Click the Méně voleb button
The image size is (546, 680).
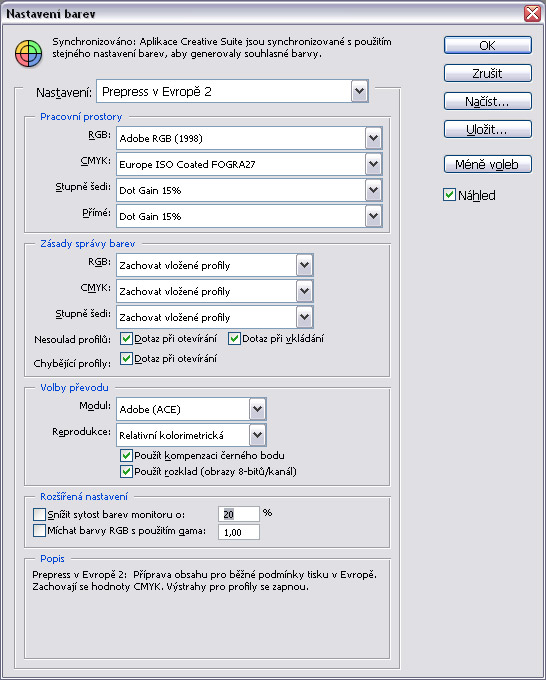coord(487,164)
